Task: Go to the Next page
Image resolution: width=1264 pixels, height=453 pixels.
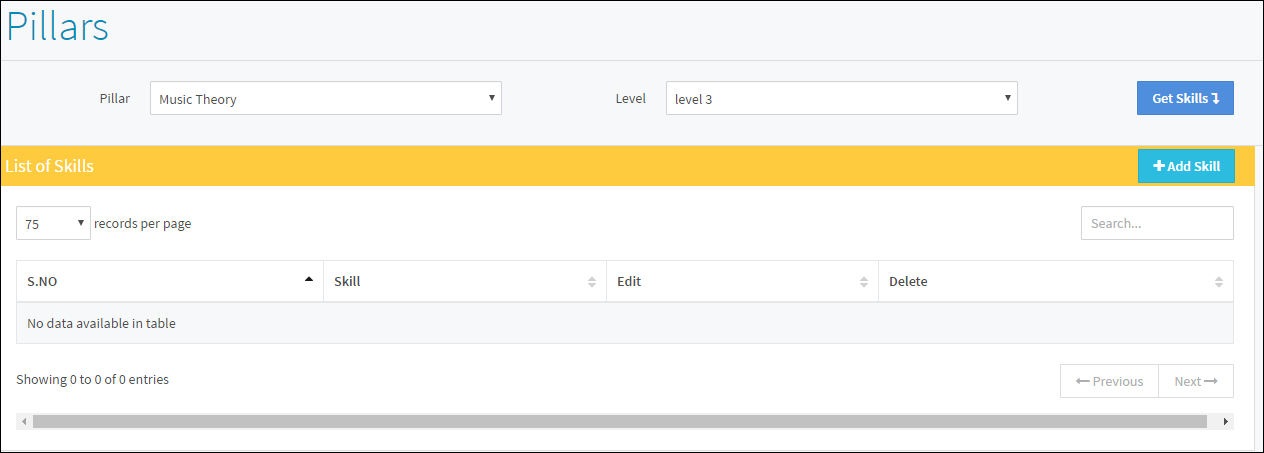Action: pyautogui.click(x=1196, y=381)
